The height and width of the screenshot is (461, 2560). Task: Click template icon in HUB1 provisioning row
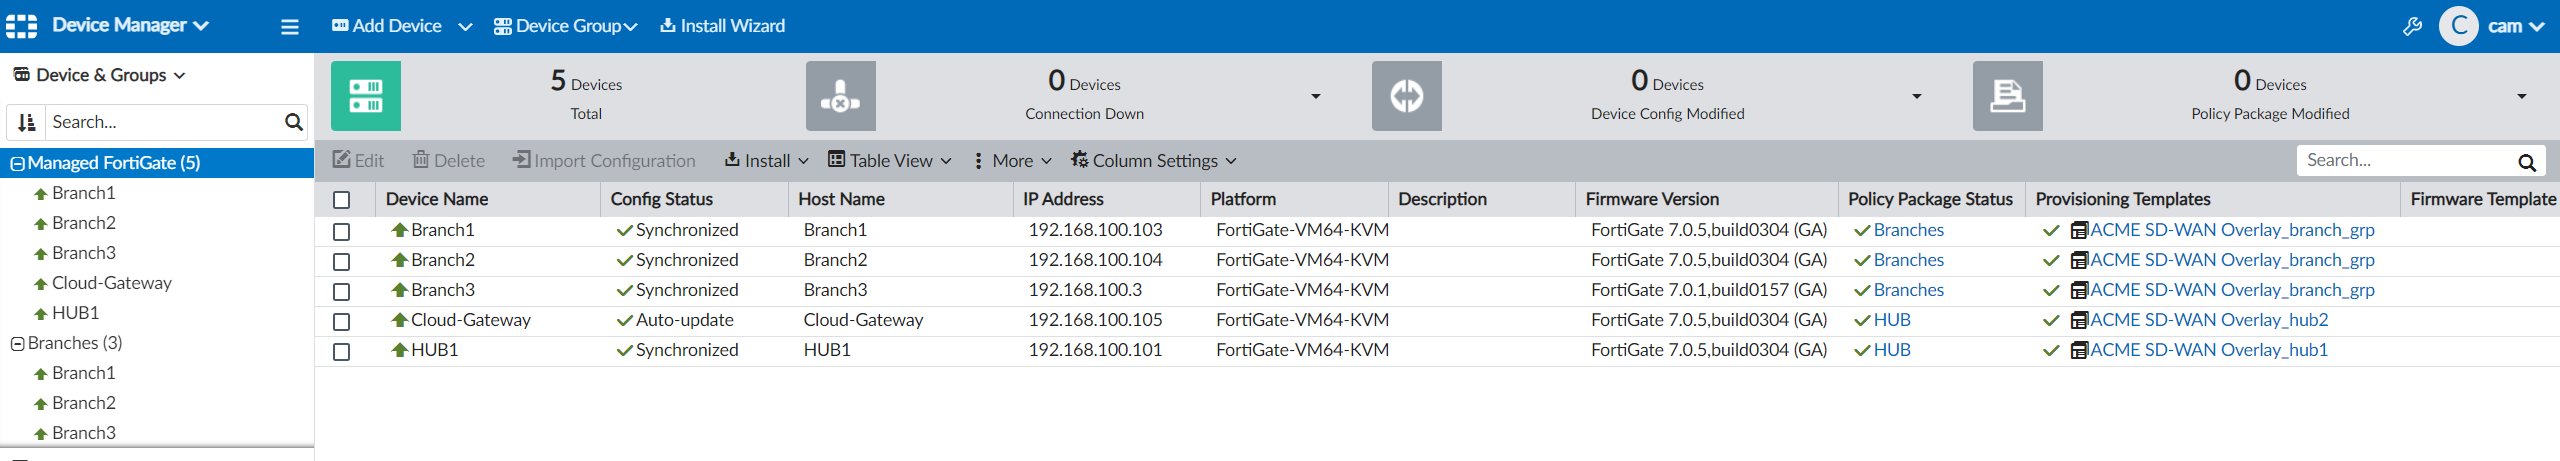2079,350
